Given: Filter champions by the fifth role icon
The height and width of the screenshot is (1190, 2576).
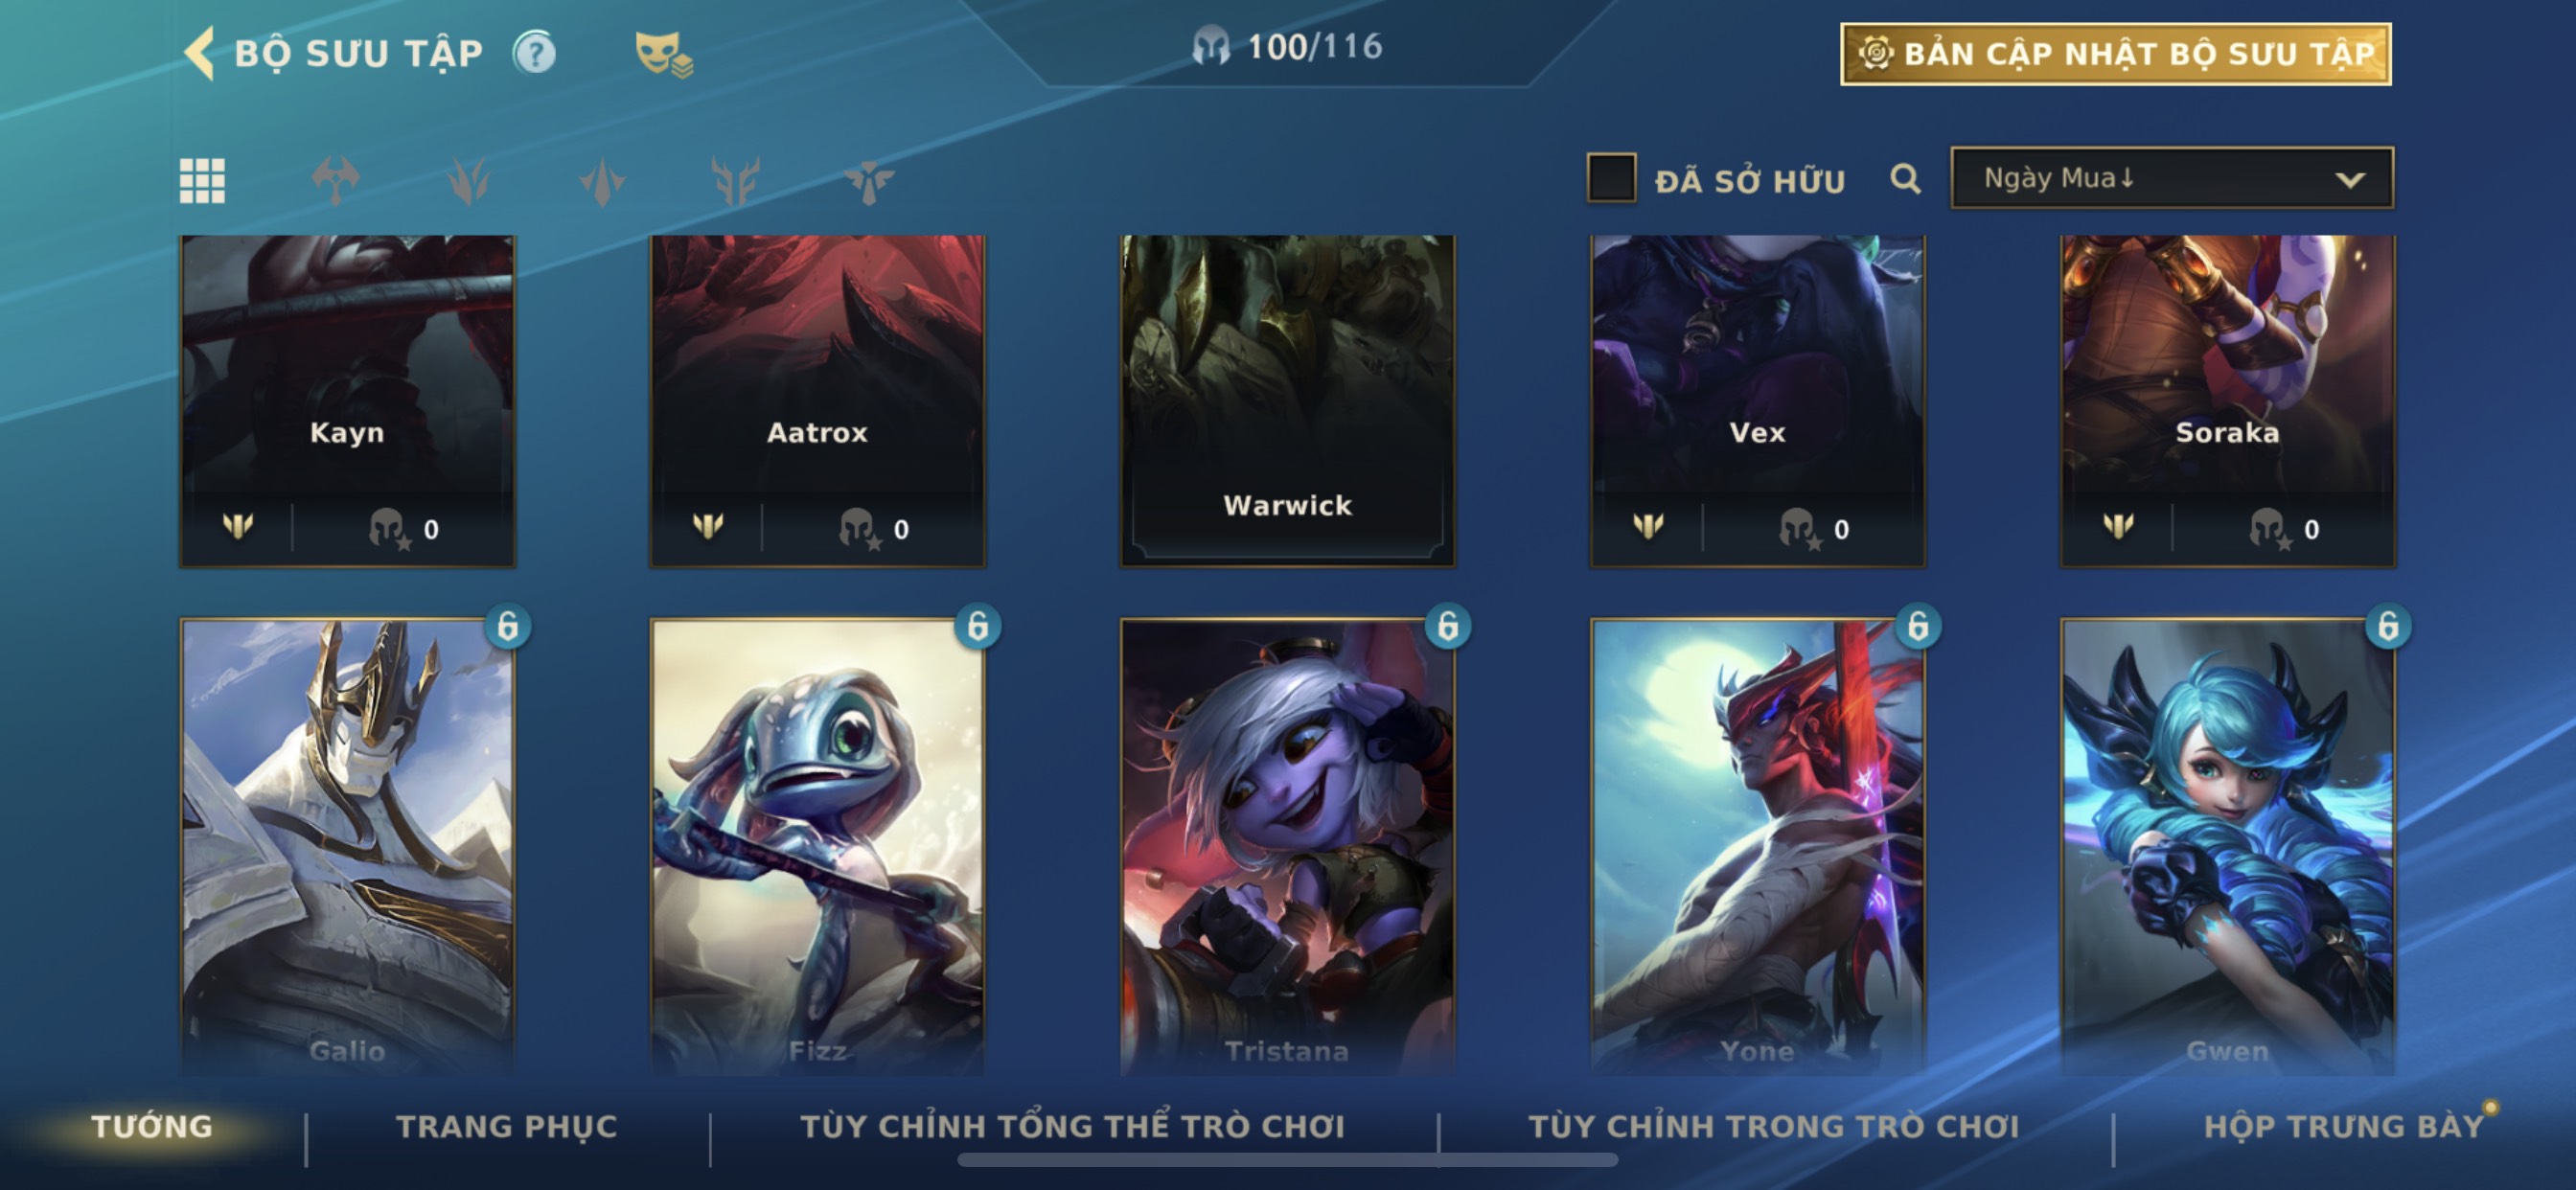Looking at the screenshot, I should pos(868,181).
